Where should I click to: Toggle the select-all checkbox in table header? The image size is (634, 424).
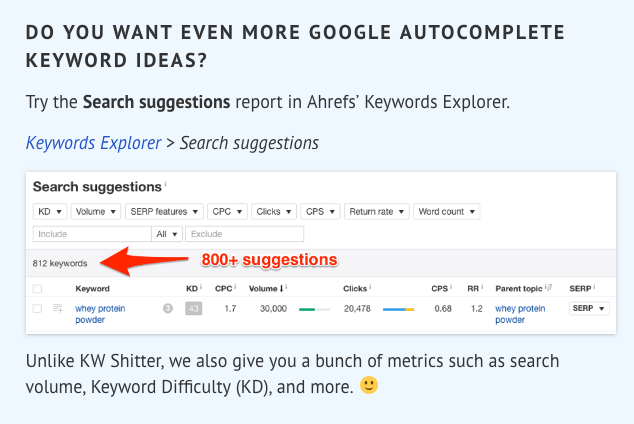click(x=37, y=289)
